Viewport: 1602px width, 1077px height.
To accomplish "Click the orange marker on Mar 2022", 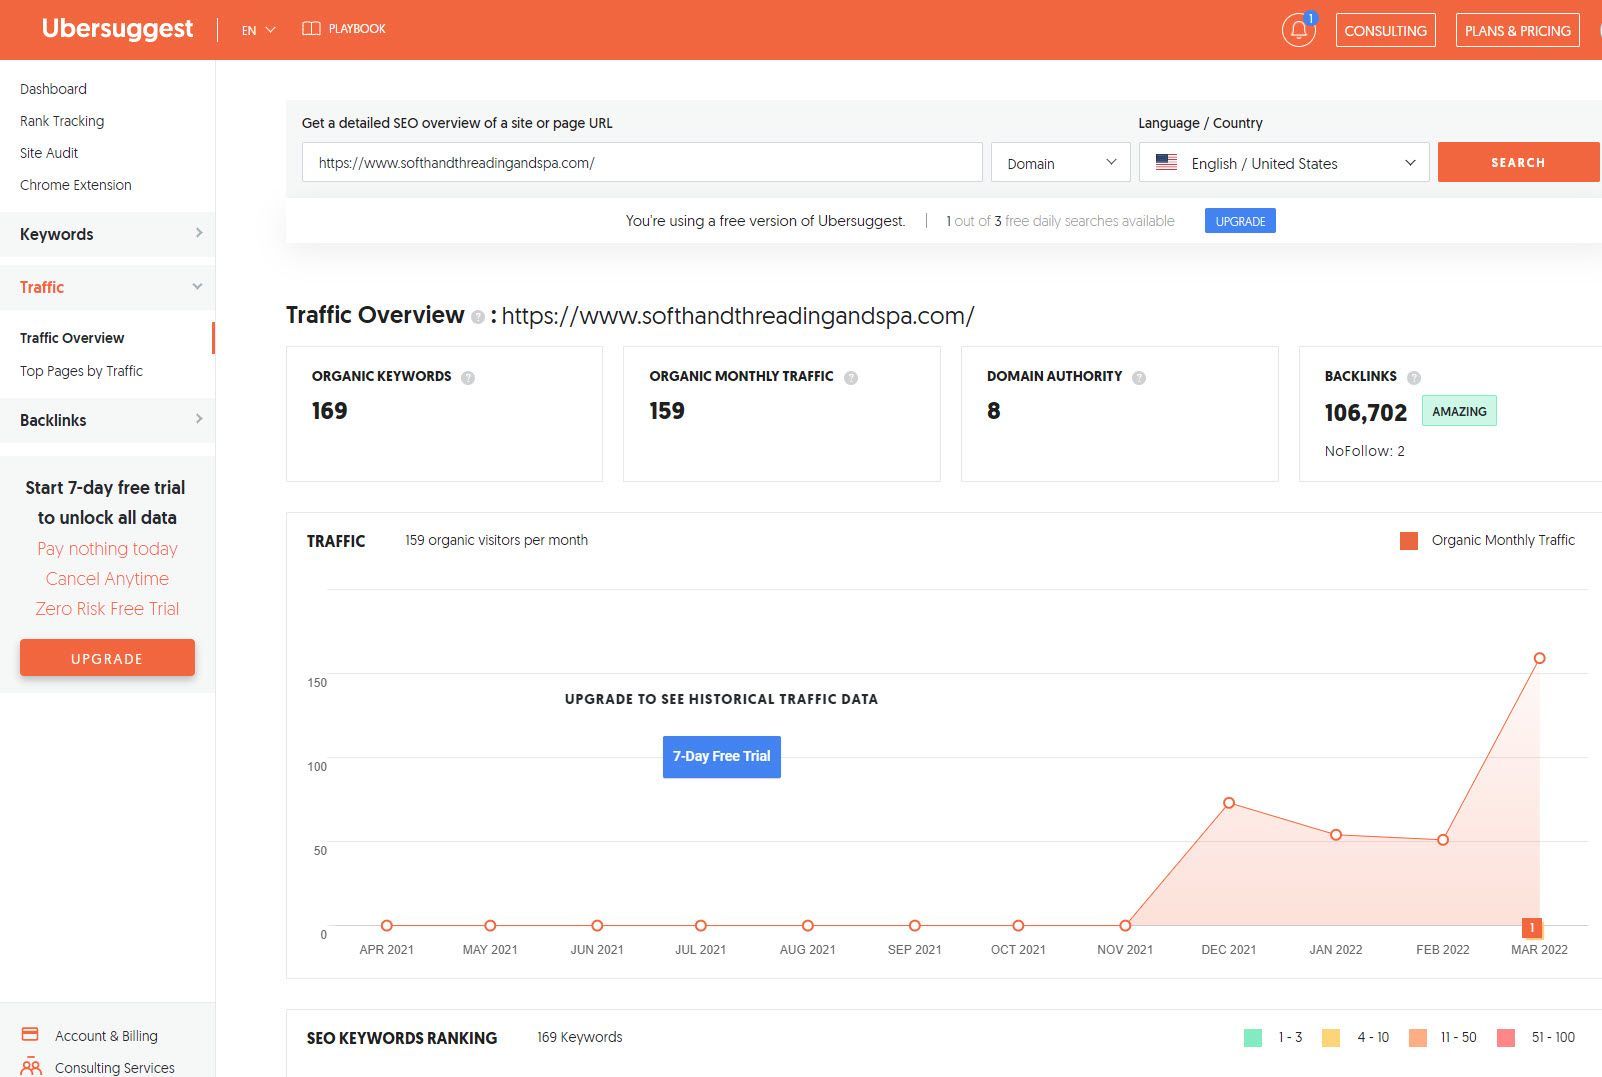I will click(1531, 928).
